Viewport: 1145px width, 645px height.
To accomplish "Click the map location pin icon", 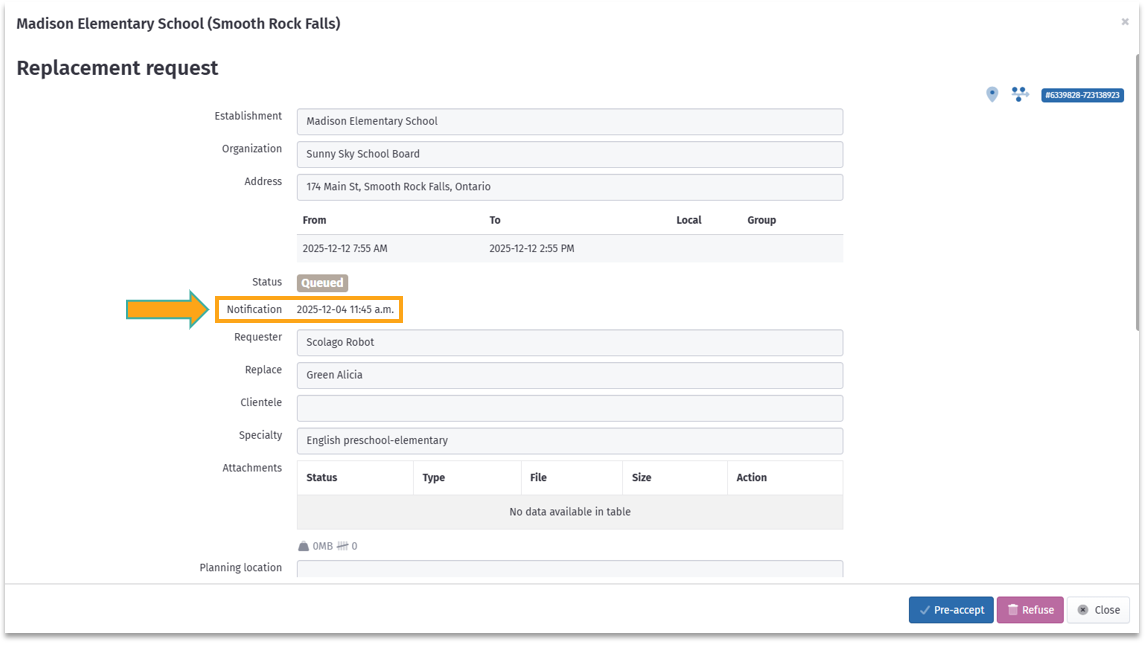I will [x=992, y=94].
